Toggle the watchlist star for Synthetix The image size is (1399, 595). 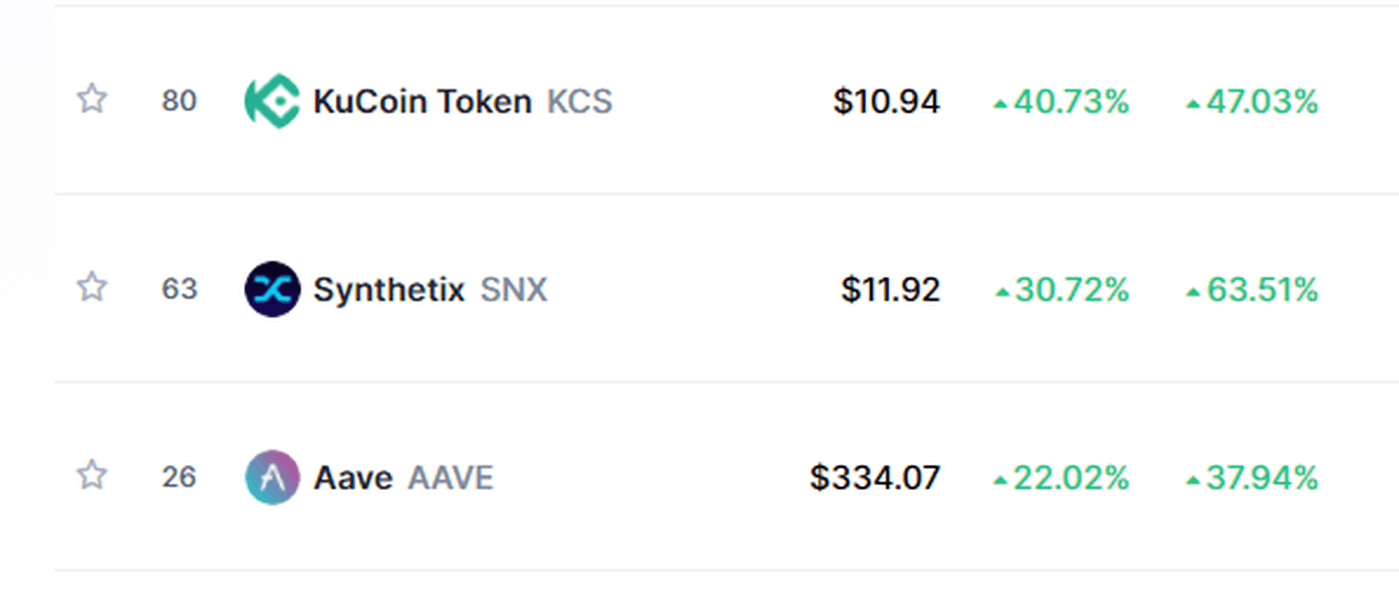coord(92,287)
